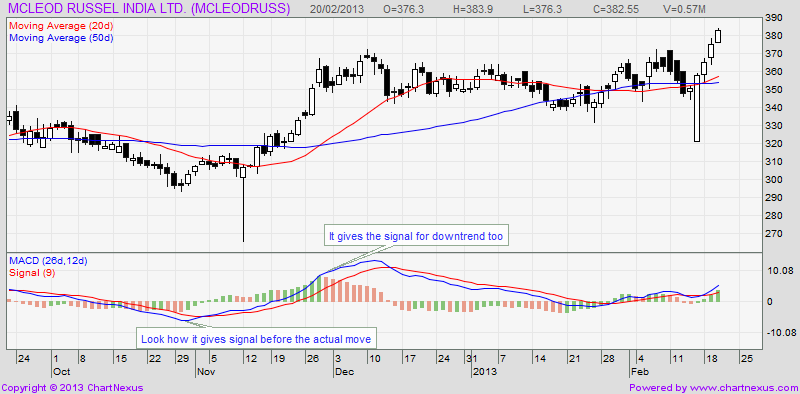Click the 270 price axis label
800x394 pixels.
[x=774, y=234]
